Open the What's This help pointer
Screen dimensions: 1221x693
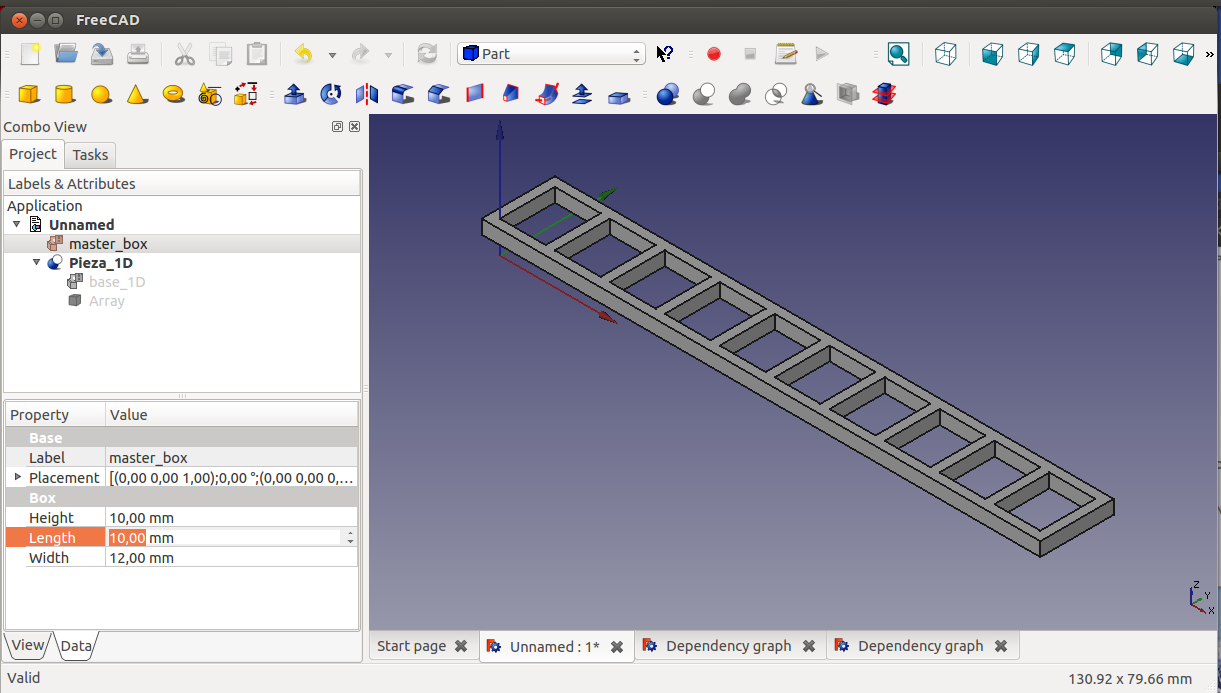pos(665,54)
